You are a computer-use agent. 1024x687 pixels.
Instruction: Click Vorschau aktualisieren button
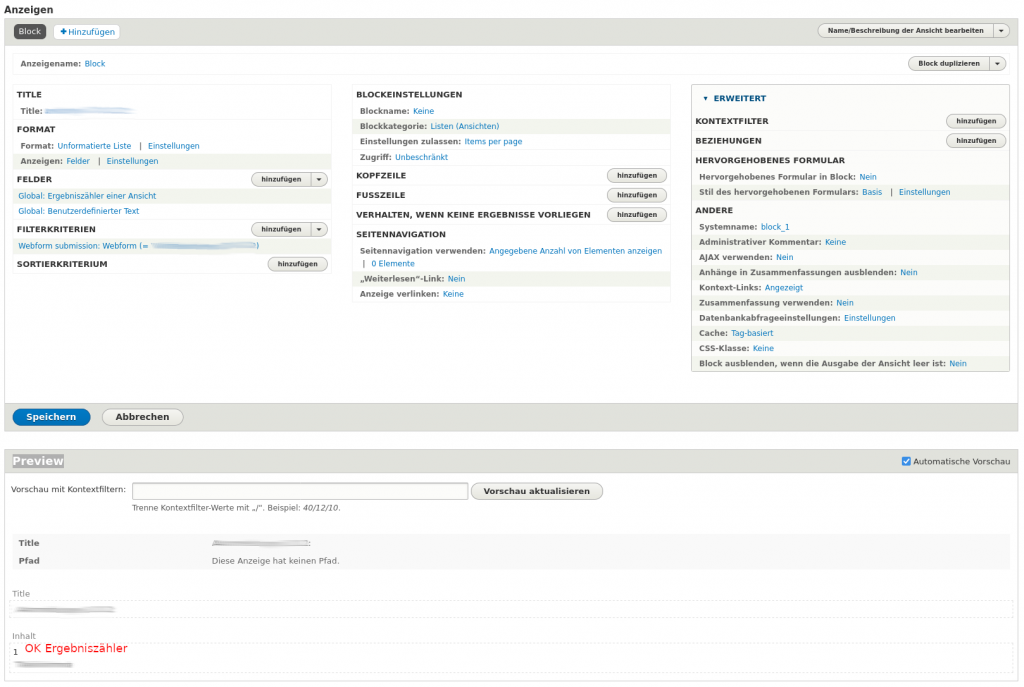[x=537, y=492]
